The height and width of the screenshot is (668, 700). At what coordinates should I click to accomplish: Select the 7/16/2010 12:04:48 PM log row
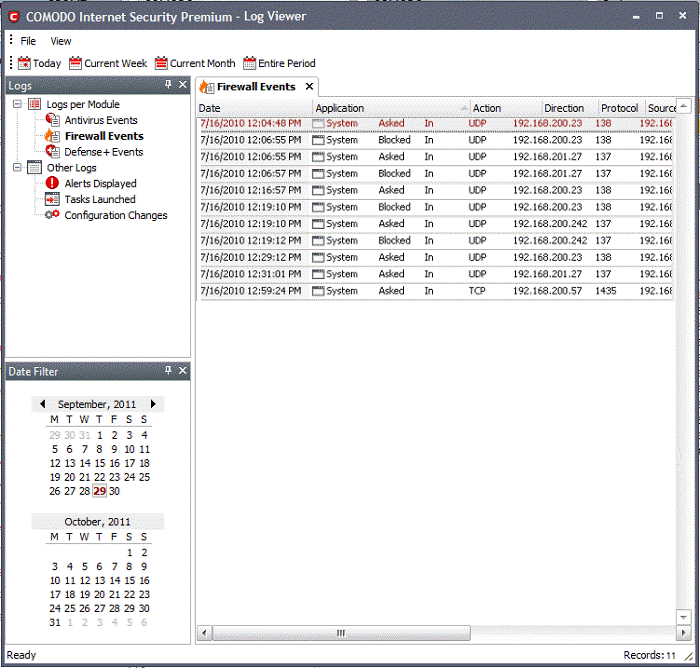436,123
